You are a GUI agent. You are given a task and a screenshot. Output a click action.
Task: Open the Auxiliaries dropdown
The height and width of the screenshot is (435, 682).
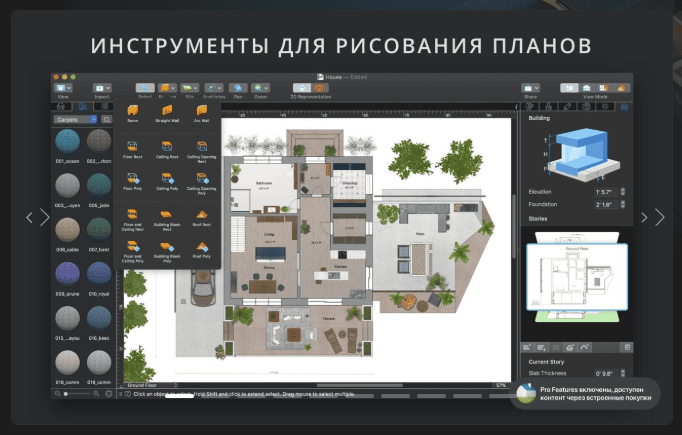pos(214,88)
